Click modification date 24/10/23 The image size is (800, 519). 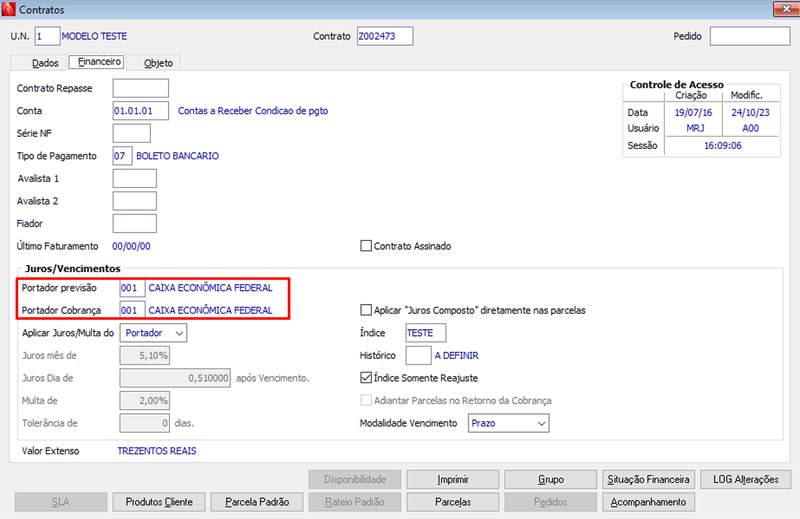751,112
